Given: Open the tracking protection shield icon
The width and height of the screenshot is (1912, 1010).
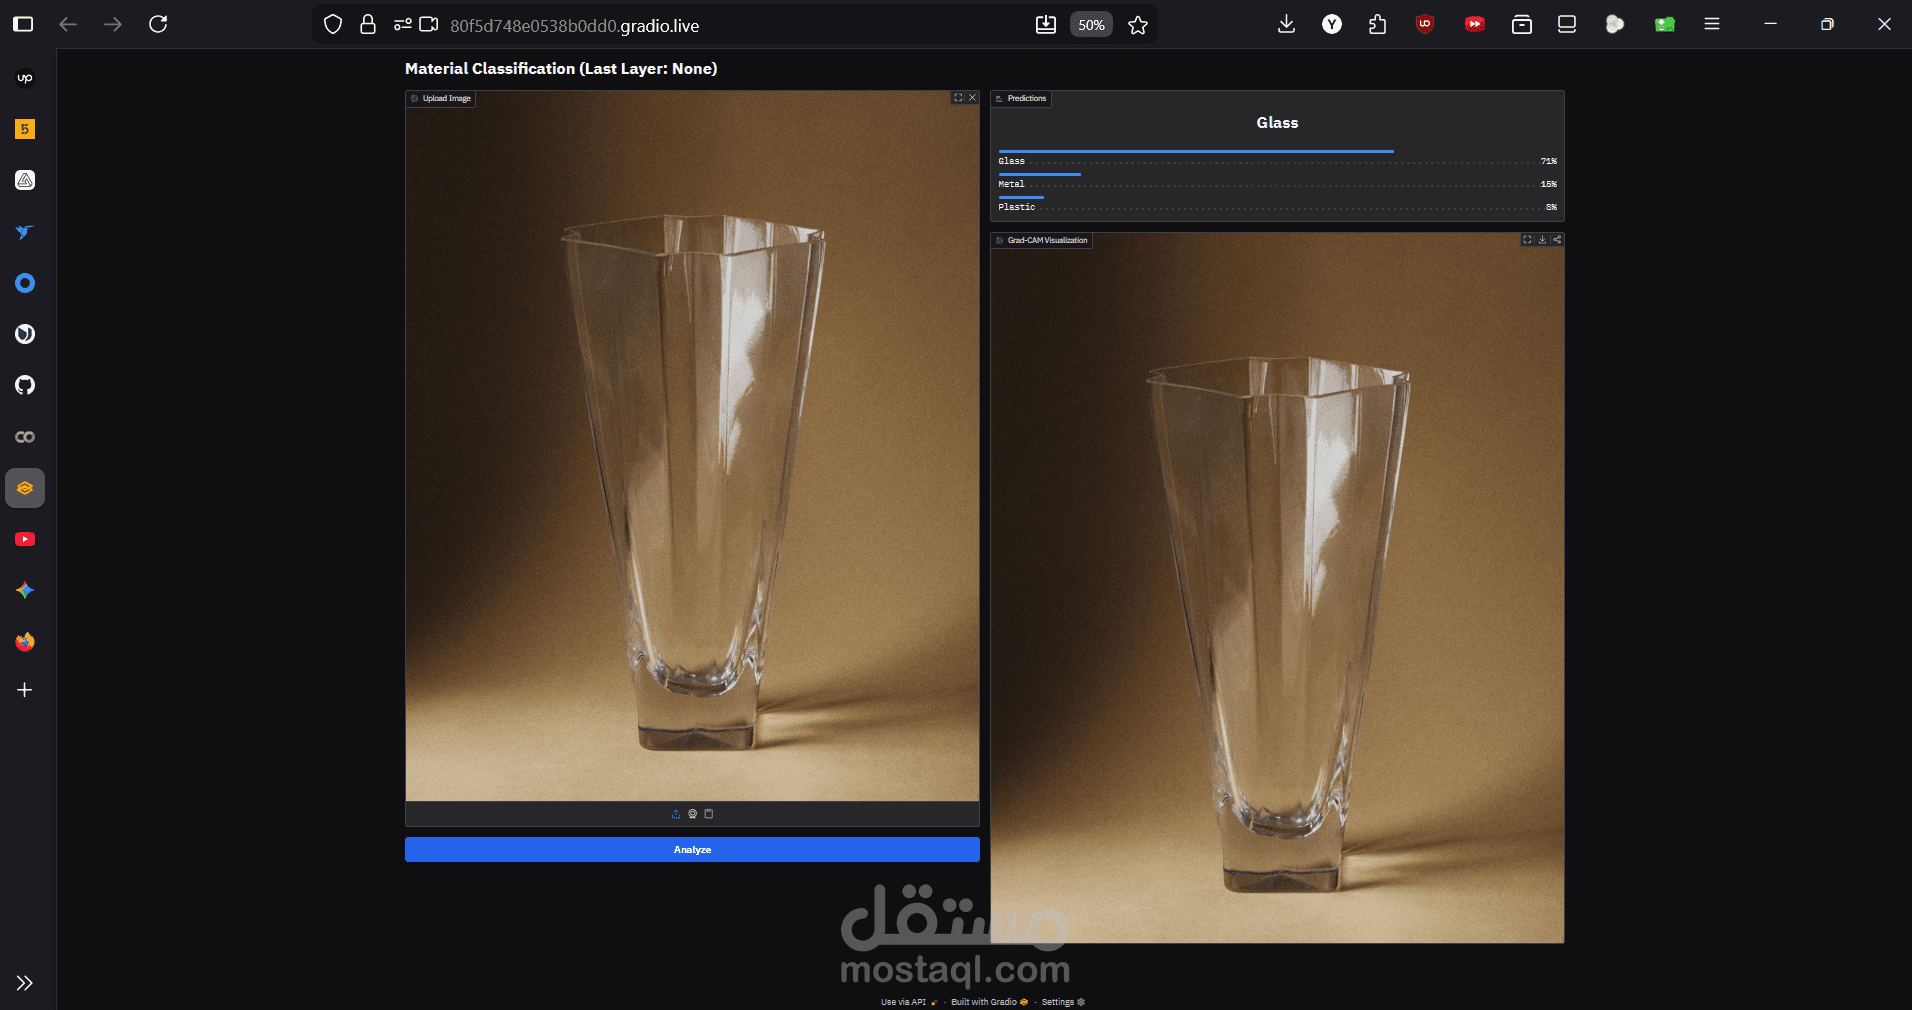Looking at the screenshot, I should (x=333, y=25).
